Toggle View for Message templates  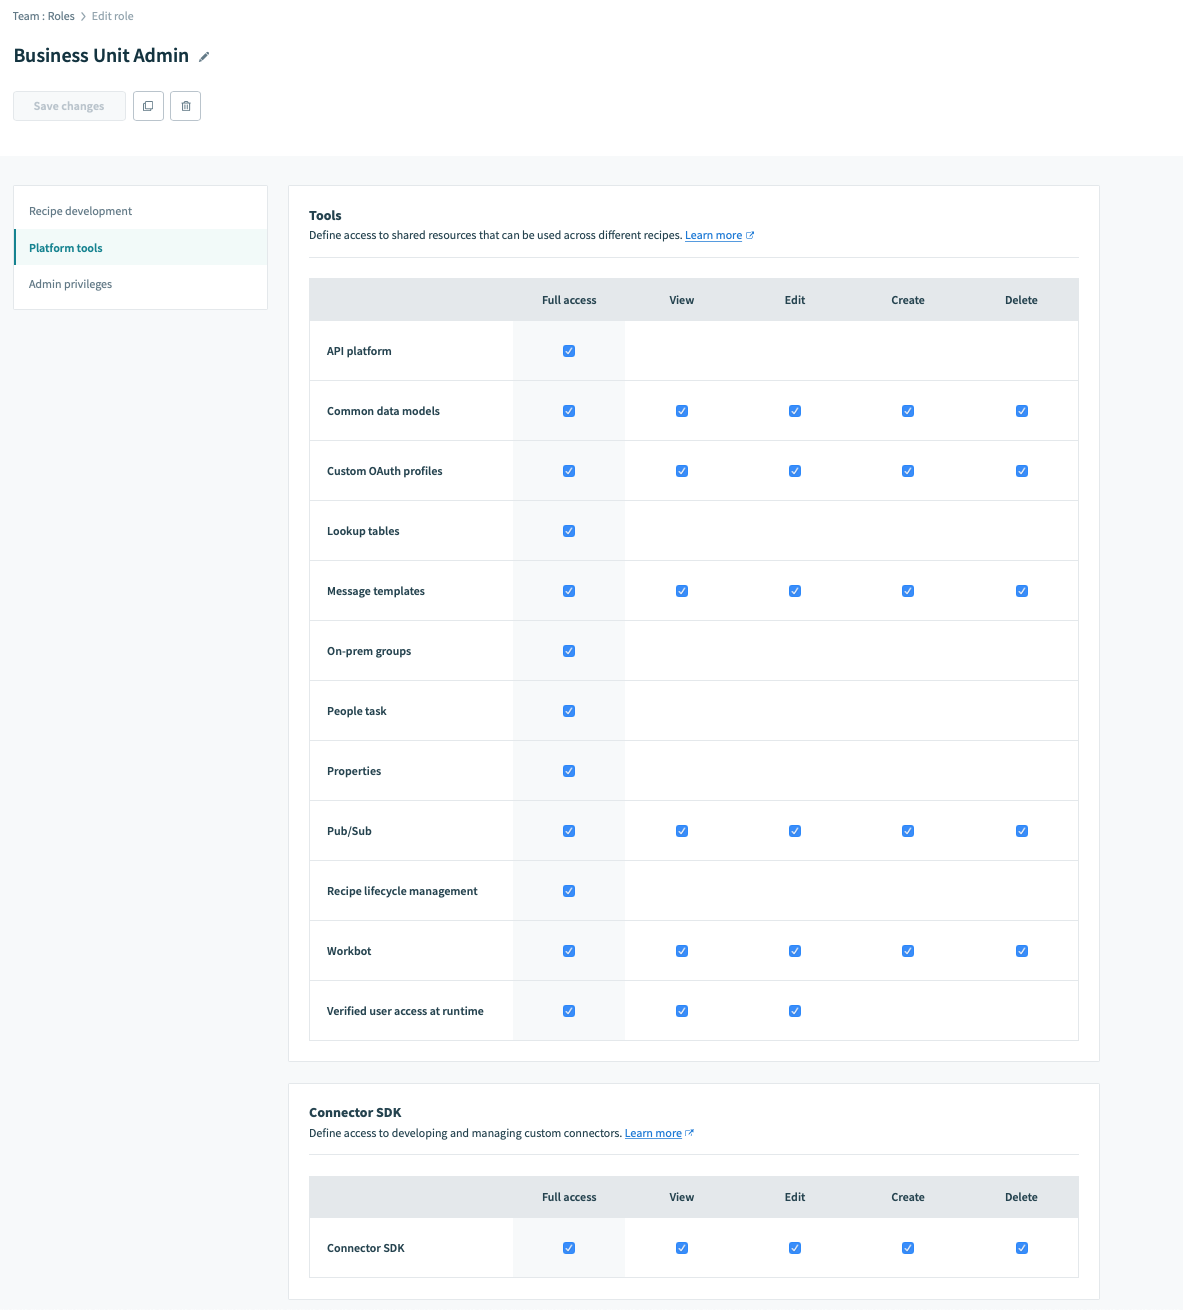(x=682, y=591)
